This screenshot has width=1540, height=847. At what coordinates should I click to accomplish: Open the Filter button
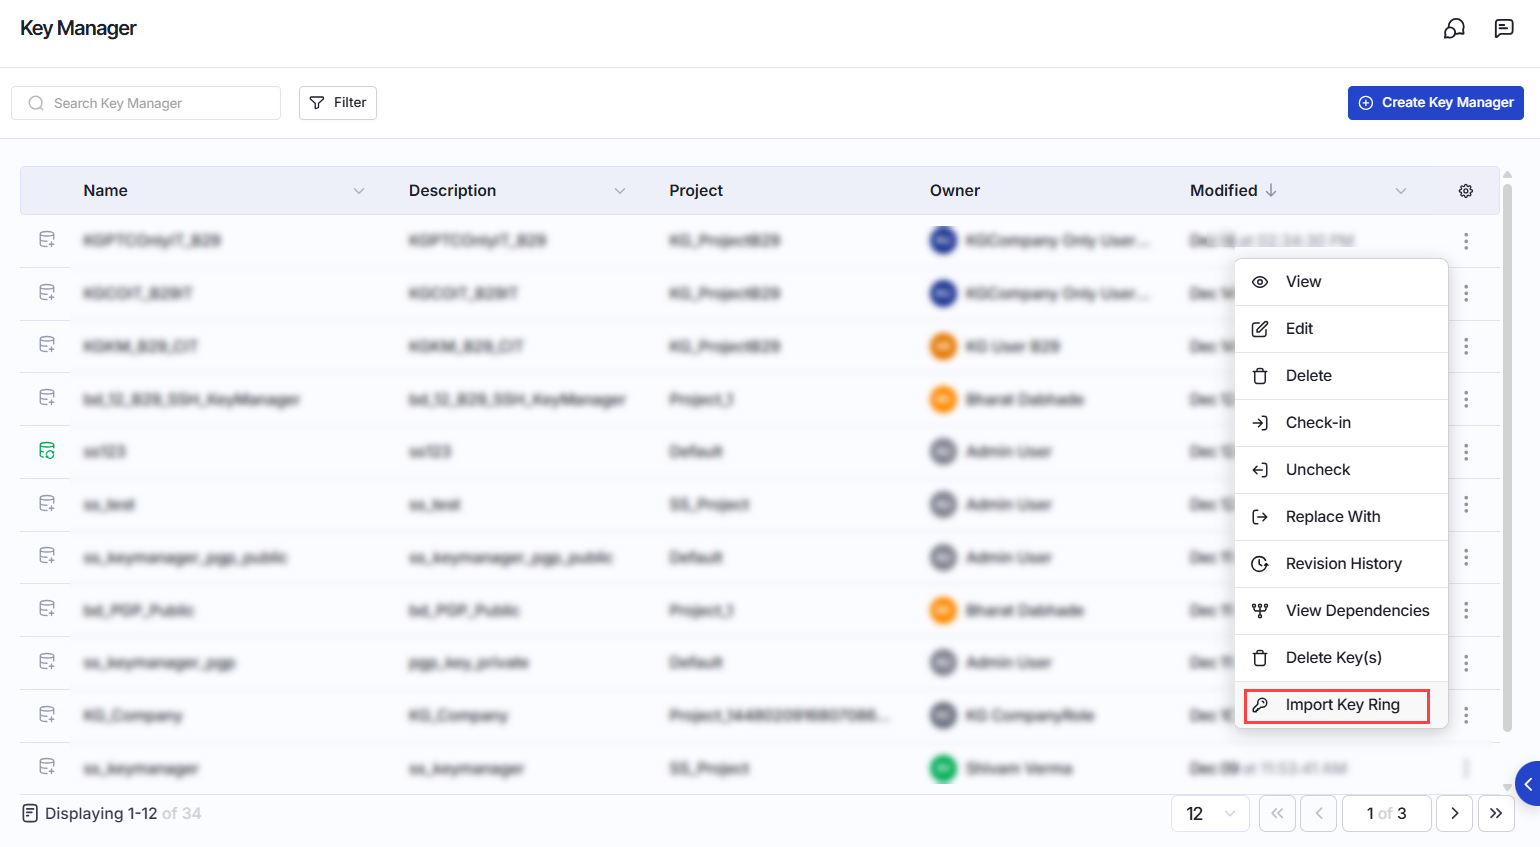point(338,103)
